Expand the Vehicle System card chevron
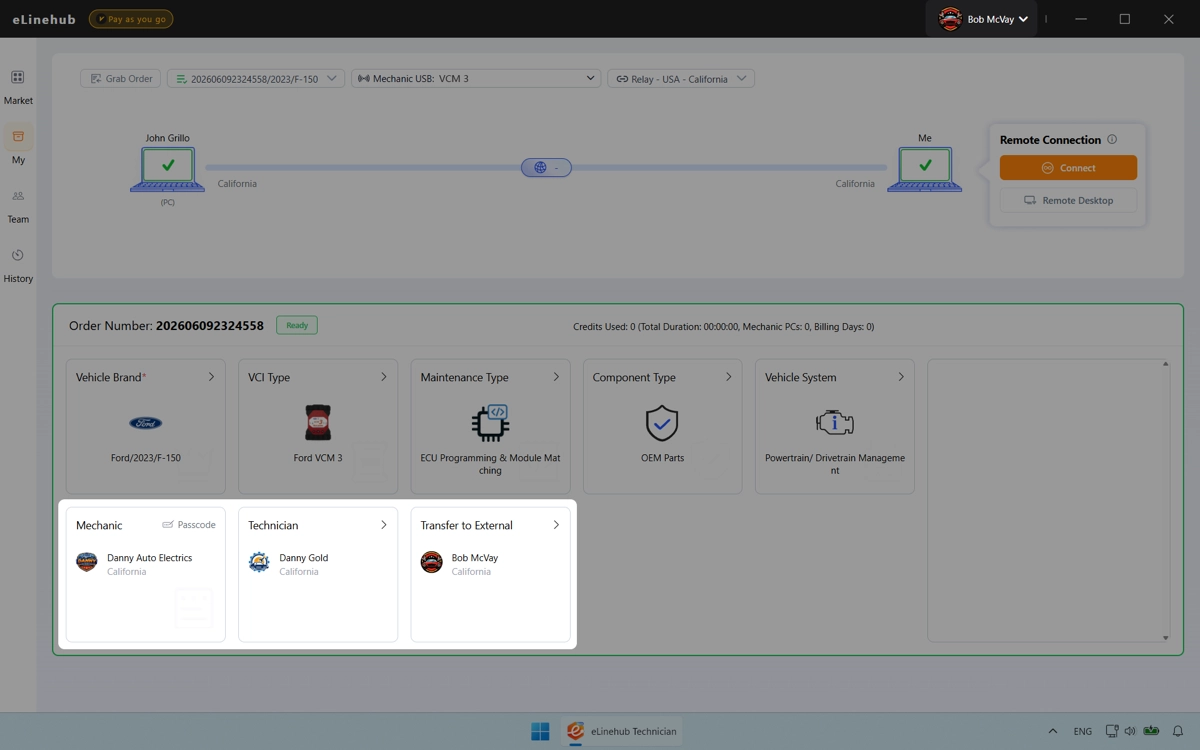The image size is (1200, 750). (900, 377)
